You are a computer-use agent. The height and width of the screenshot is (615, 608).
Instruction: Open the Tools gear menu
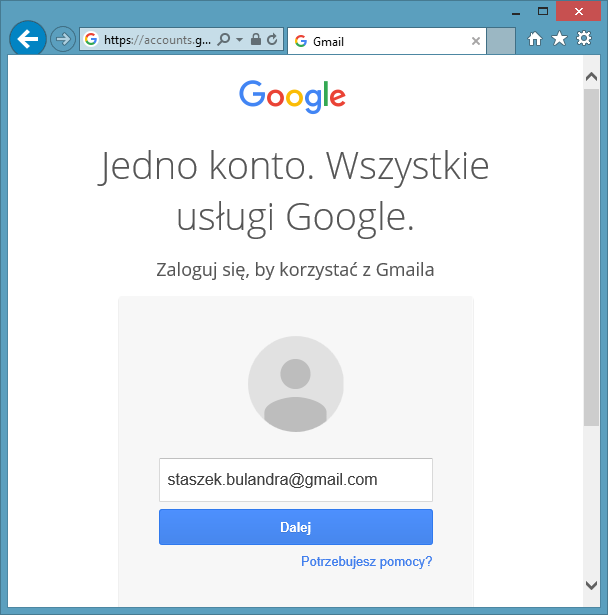(584, 39)
